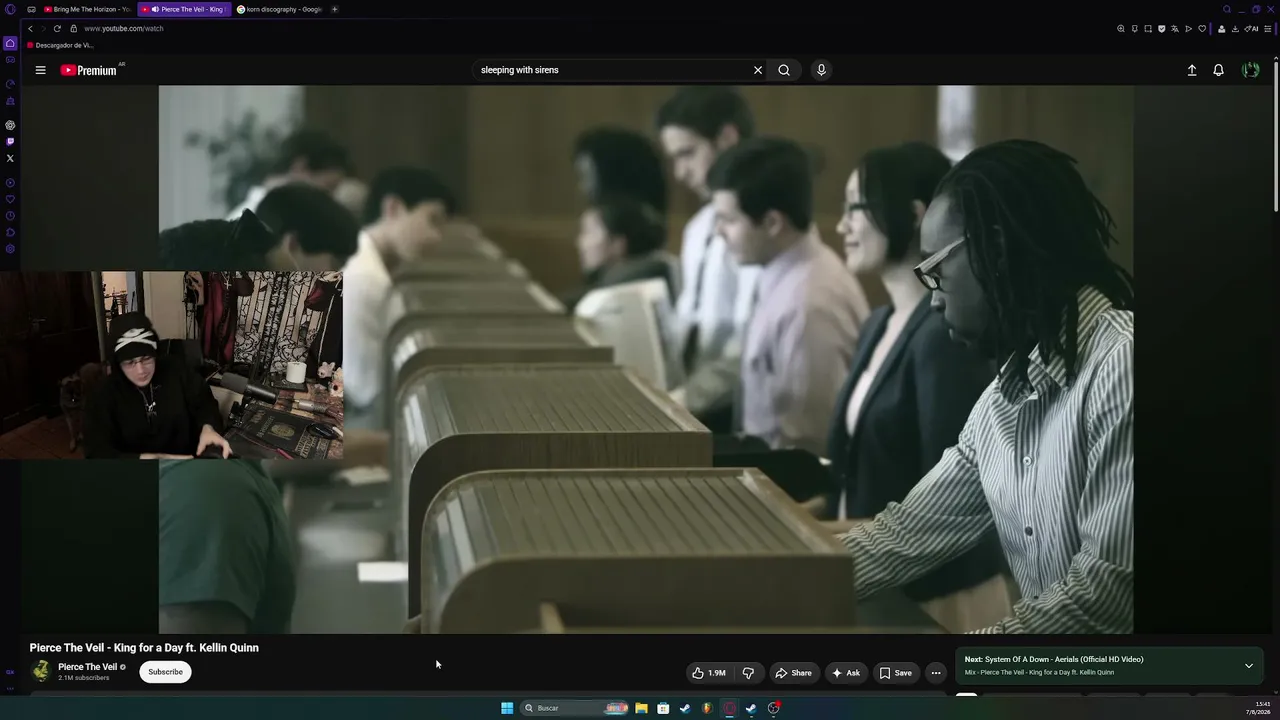Expand the Next up mix panel
1280x720 pixels.
coord(1248,666)
